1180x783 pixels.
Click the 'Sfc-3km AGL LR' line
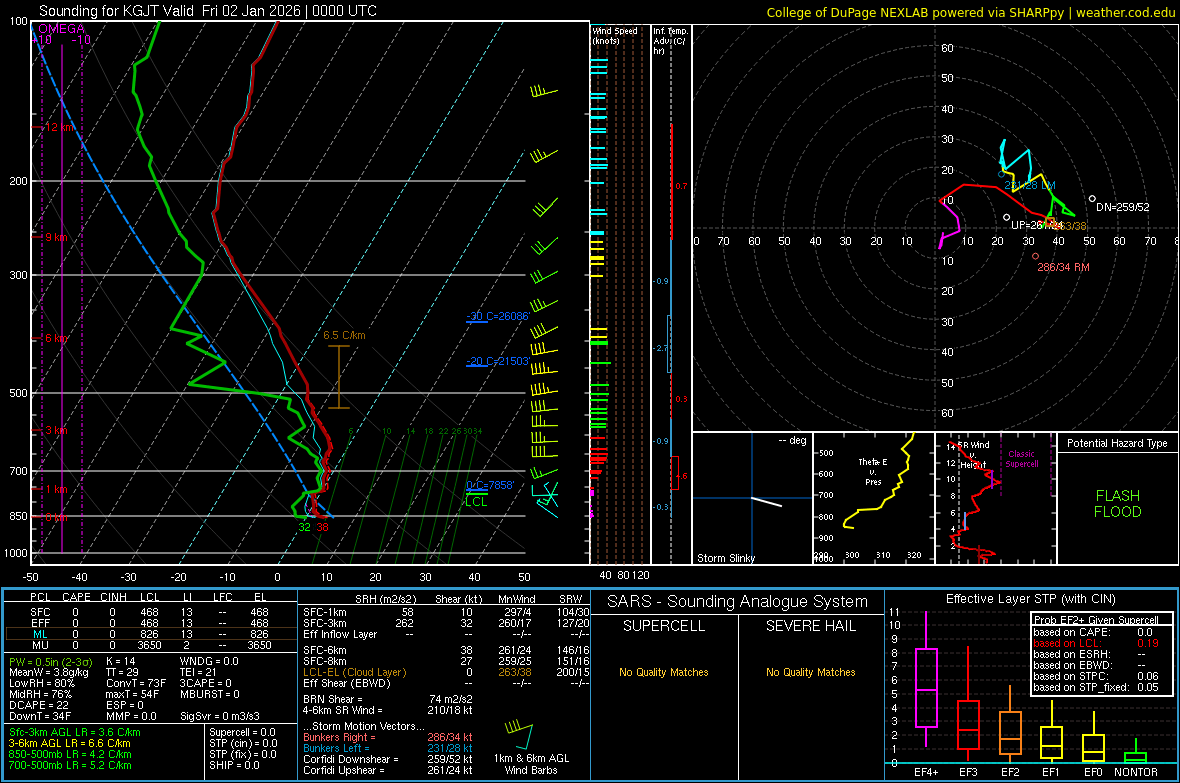click(75, 732)
